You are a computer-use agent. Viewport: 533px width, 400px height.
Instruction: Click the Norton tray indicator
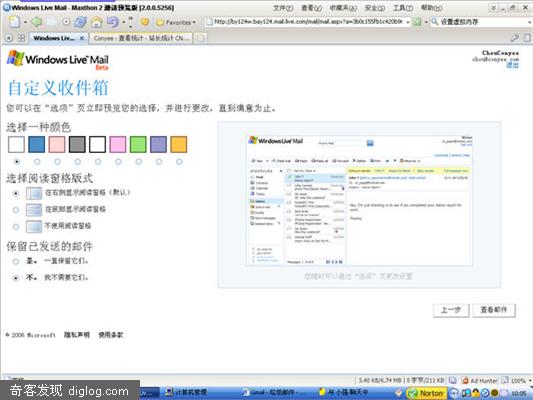click(x=426, y=393)
